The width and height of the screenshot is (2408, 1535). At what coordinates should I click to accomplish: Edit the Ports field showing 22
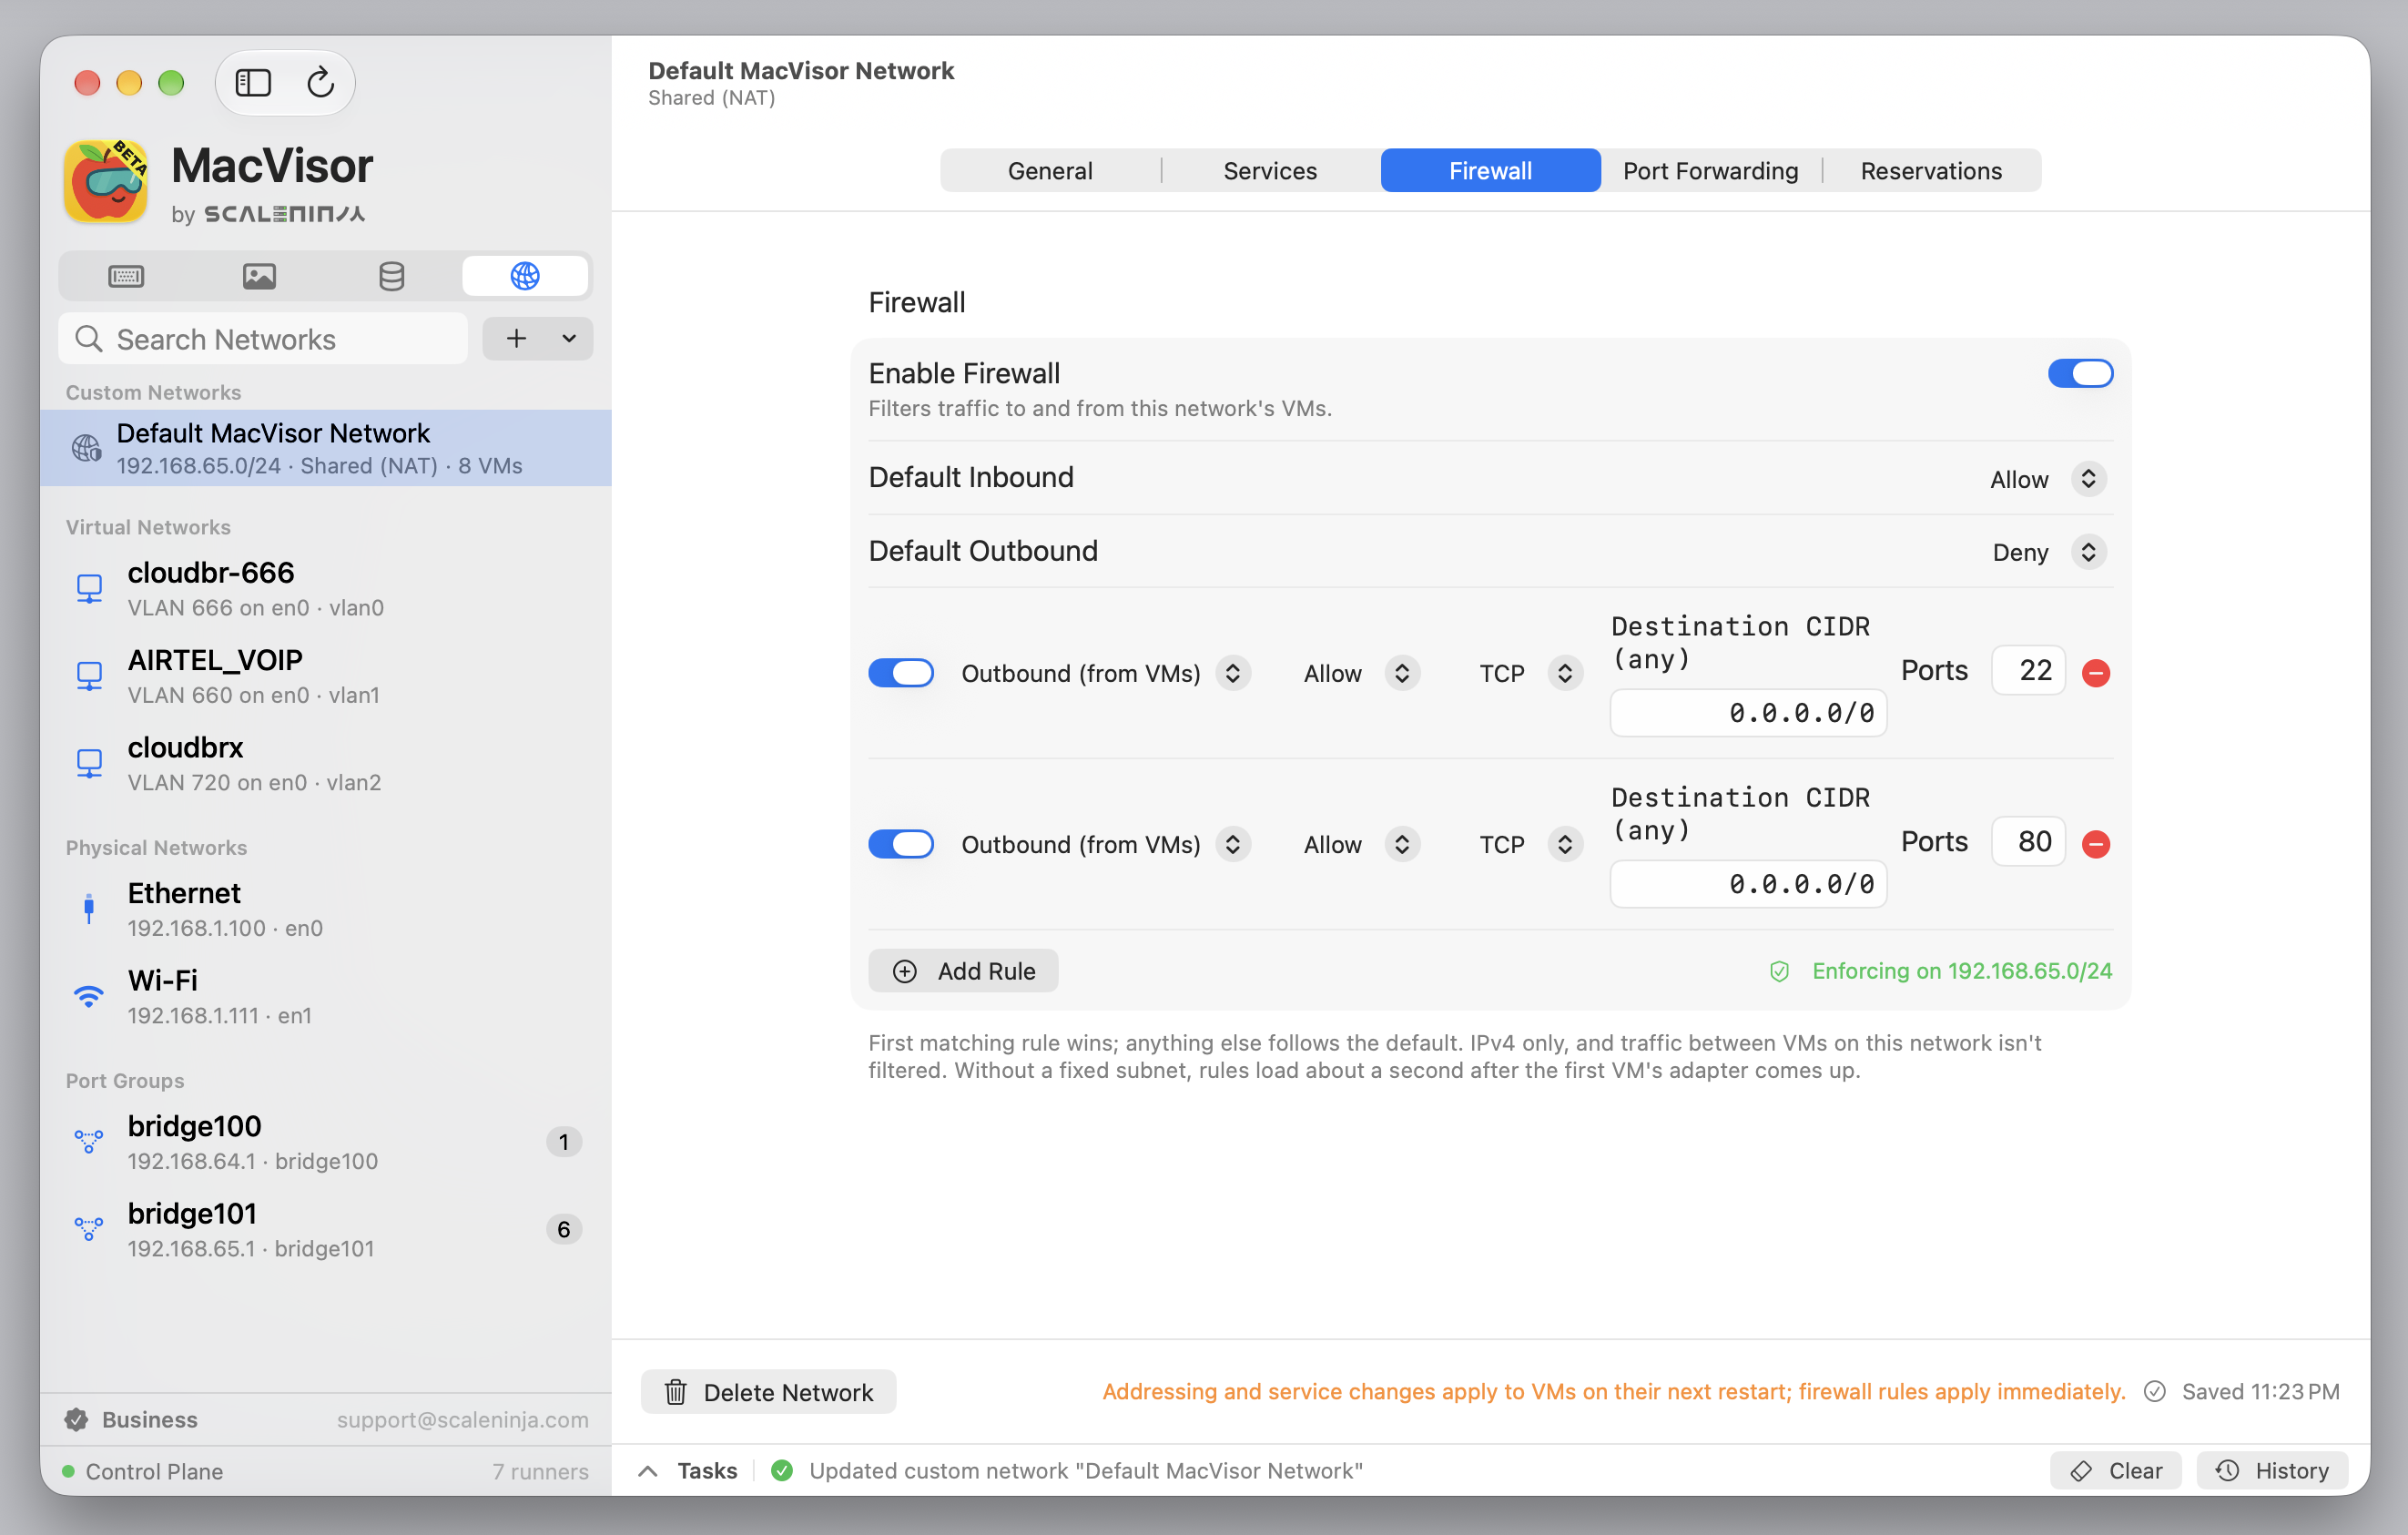point(2028,670)
